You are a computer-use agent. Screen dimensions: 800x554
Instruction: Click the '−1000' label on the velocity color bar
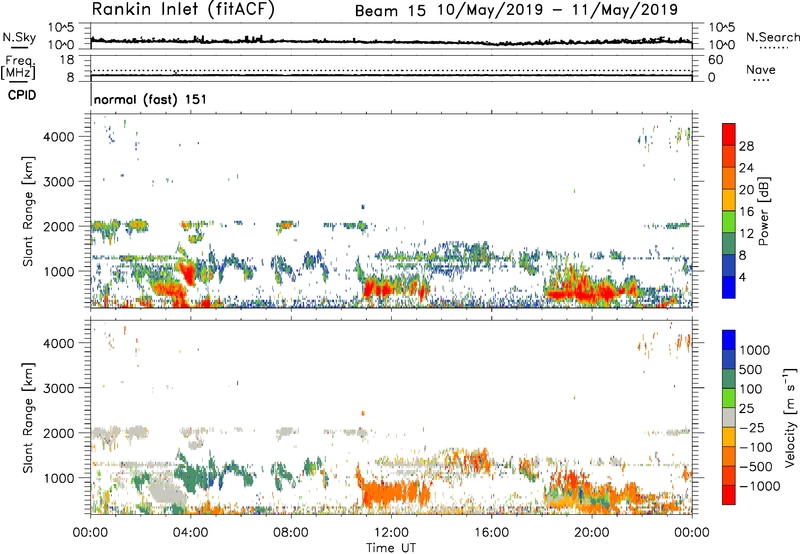760,486
